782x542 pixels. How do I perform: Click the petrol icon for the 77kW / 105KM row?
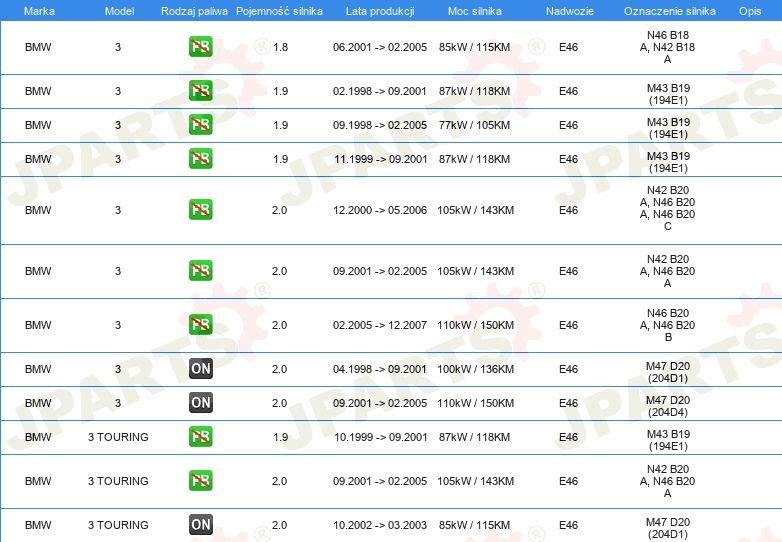pyautogui.click(x=200, y=125)
